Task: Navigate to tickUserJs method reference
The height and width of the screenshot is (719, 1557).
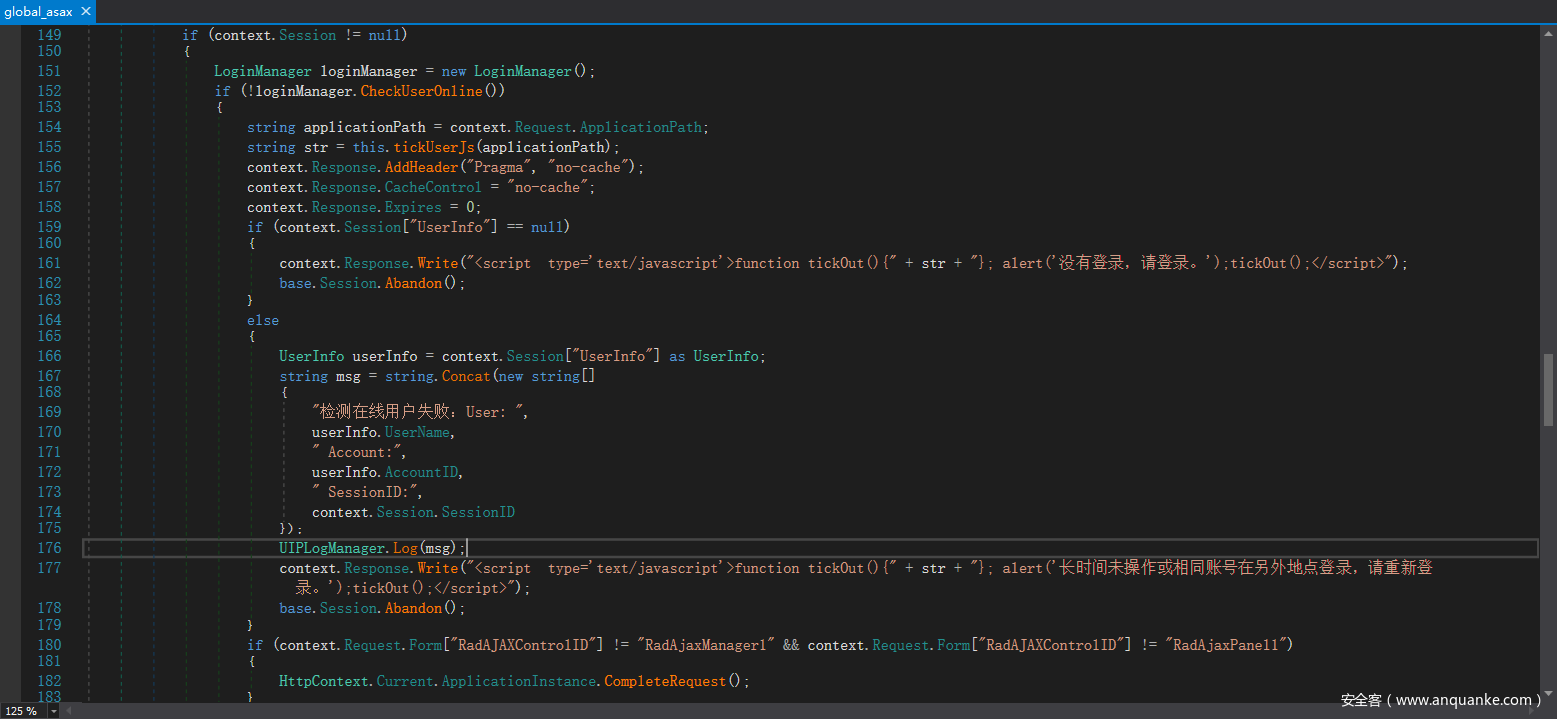Action: pos(434,147)
